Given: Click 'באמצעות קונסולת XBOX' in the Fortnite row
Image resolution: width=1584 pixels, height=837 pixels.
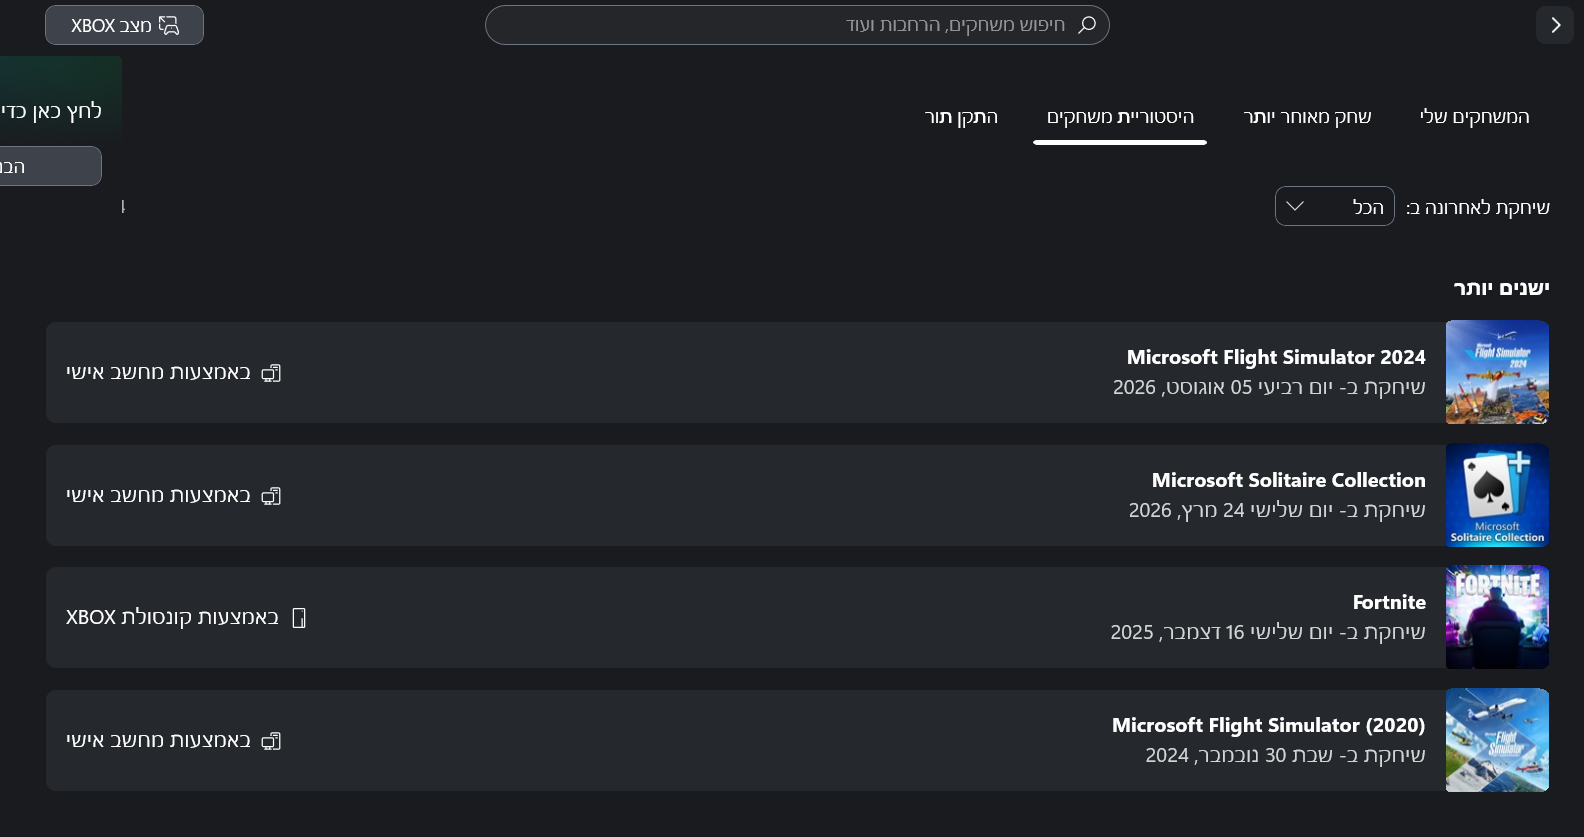Looking at the screenshot, I should click(x=172, y=618).
